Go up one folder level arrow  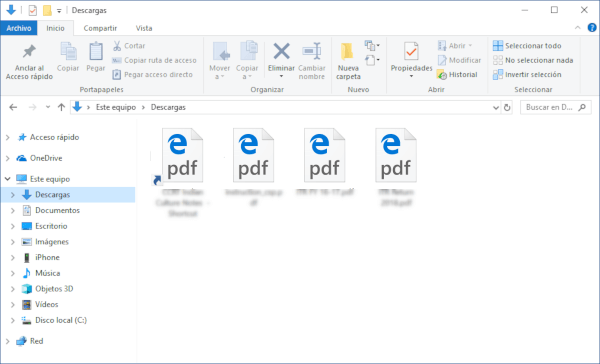pyautogui.click(x=61, y=107)
